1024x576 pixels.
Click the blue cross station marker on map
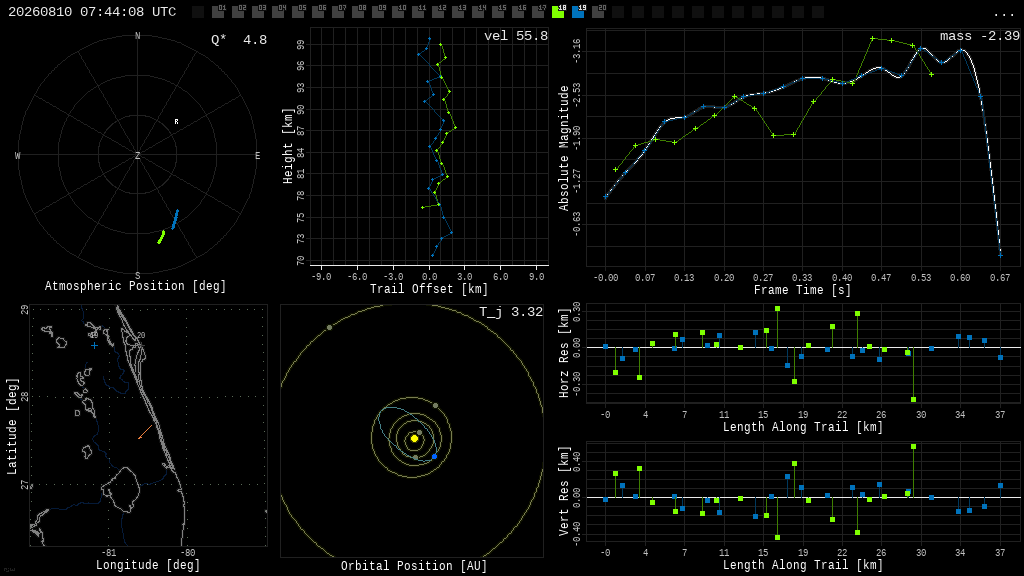(x=95, y=345)
